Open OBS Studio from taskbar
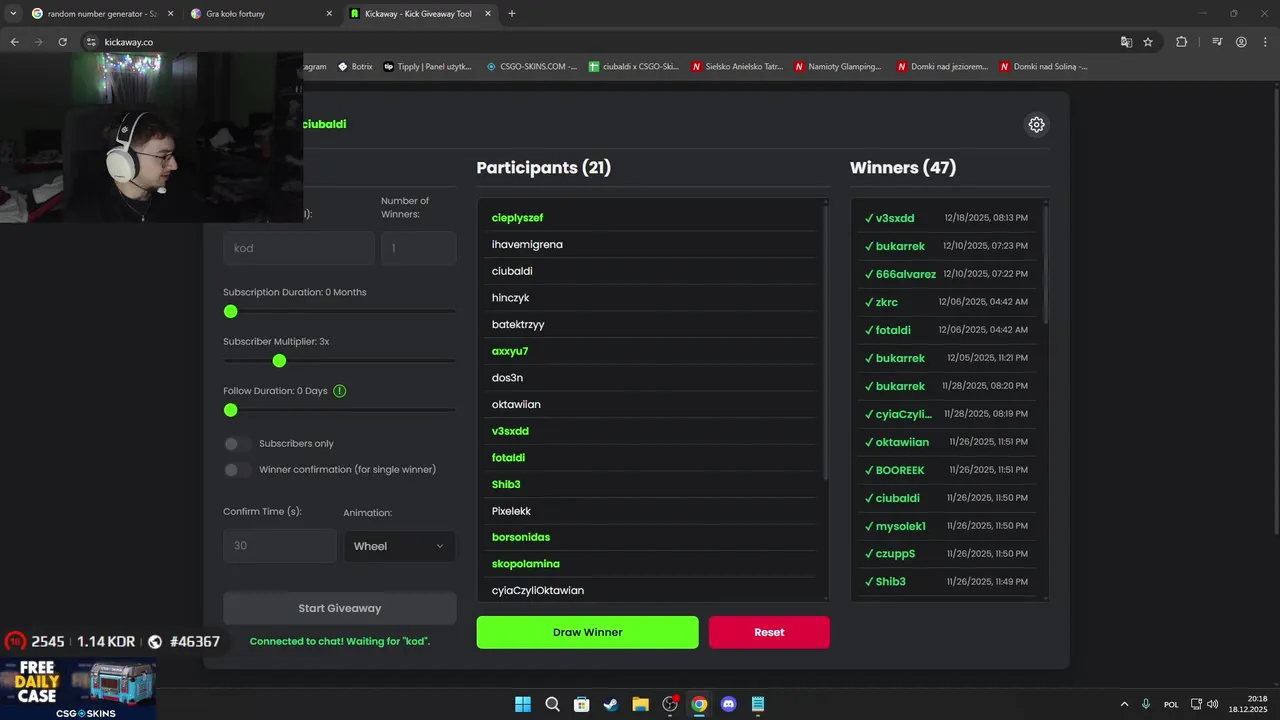 (670, 704)
